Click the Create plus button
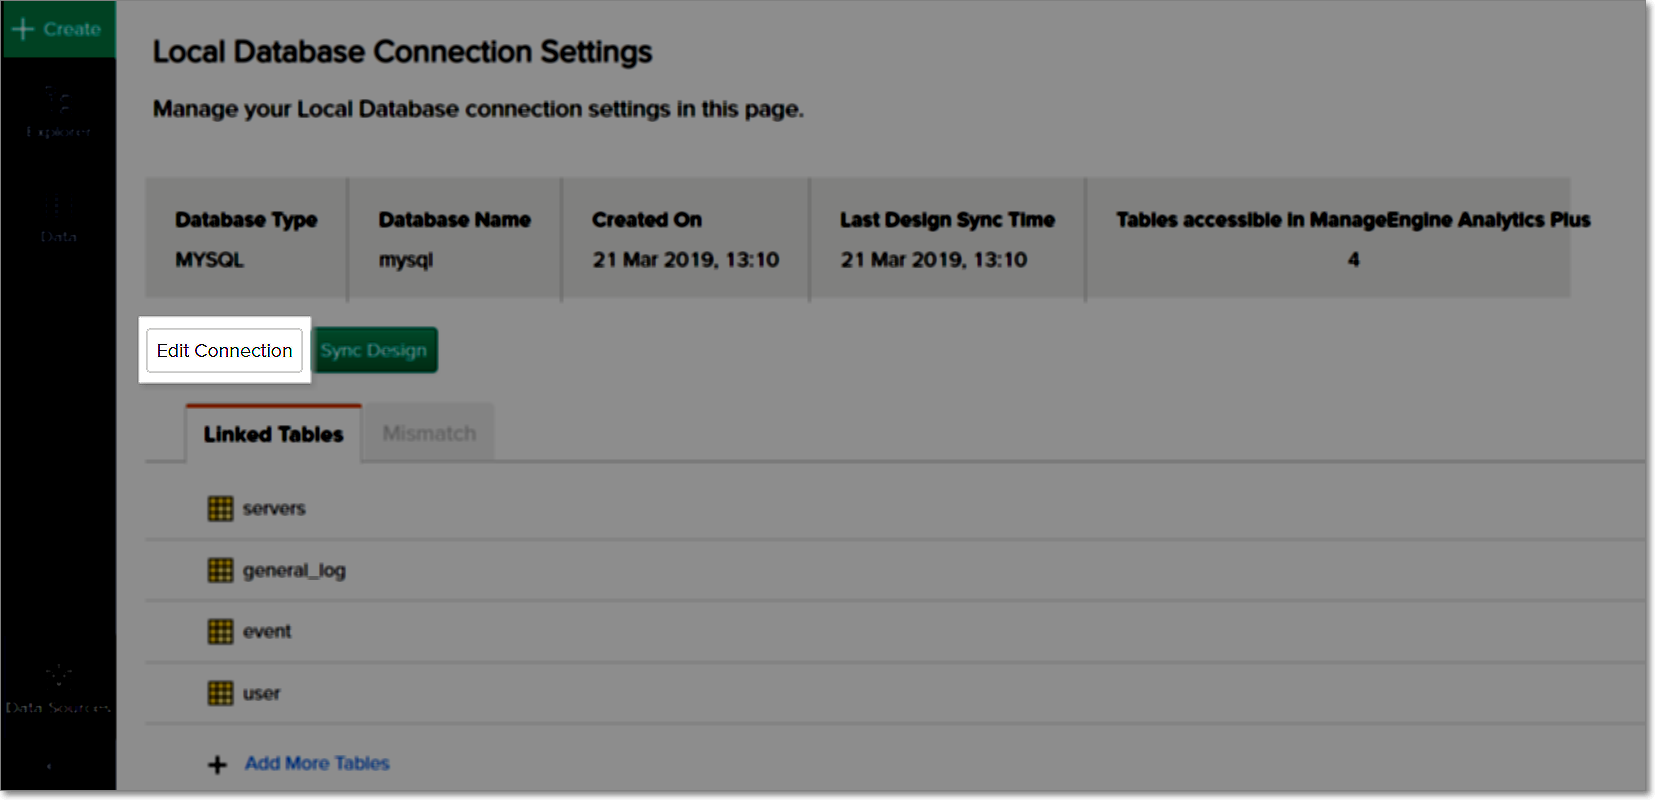 coord(57,29)
